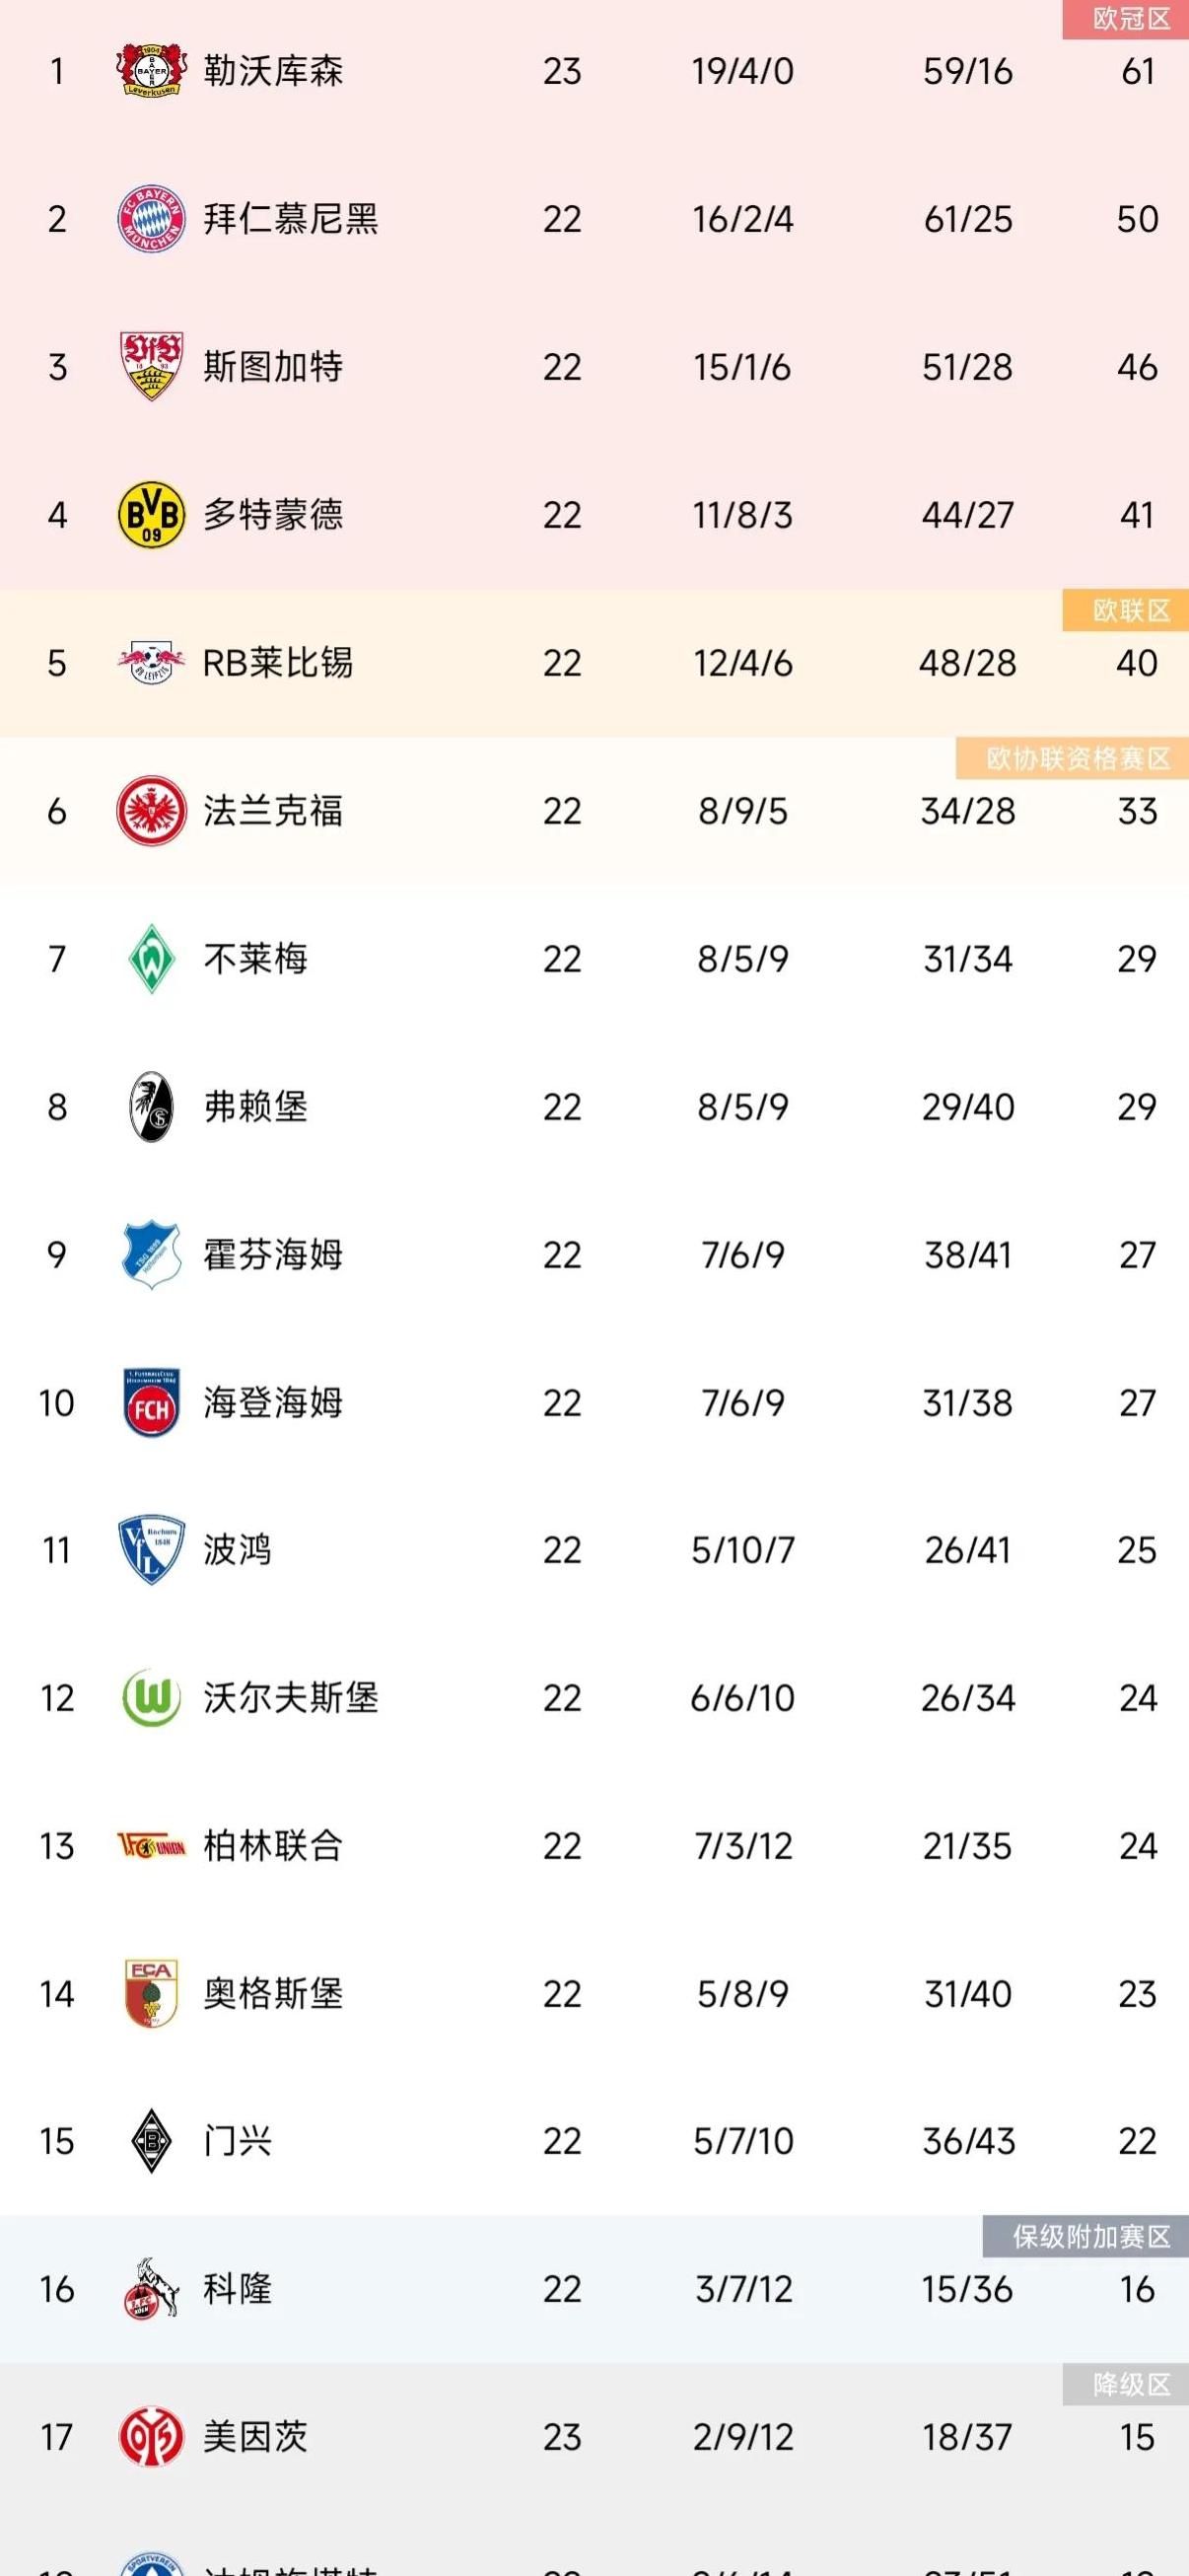Image resolution: width=1189 pixels, height=2576 pixels.
Task: Click the Bayer Leverkusen club crest
Action: pyautogui.click(x=151, y=71)
